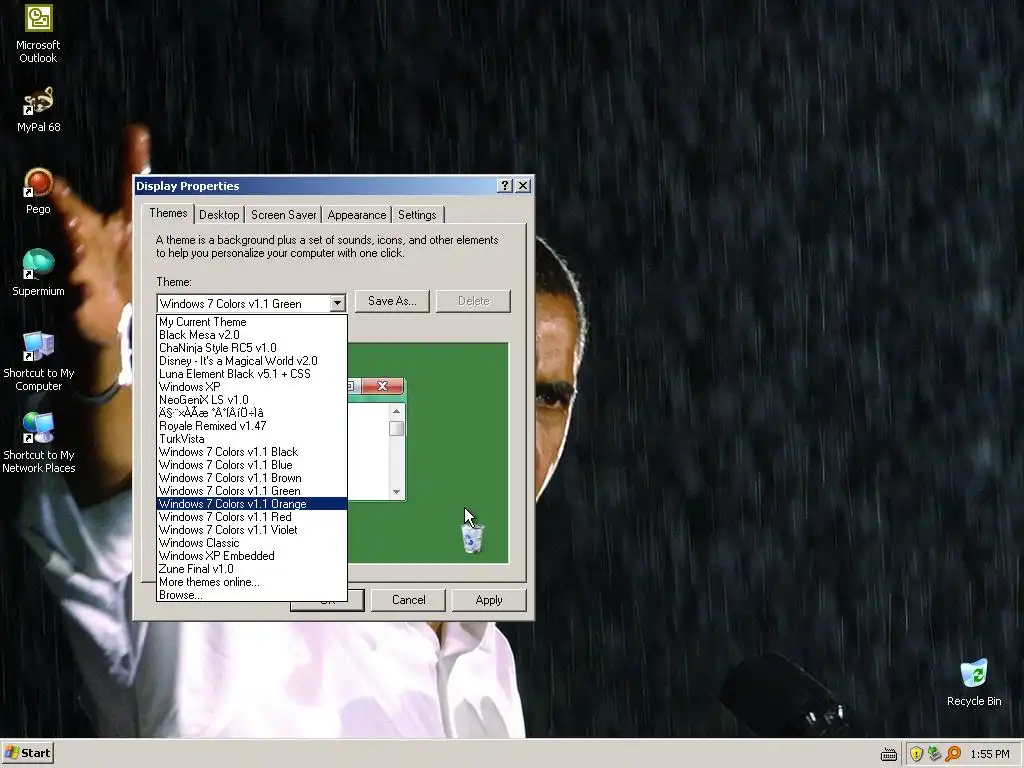This screenshot has height=768, width=1024.
Task: Select highlighted Windows 7 Colors v1.1 Orange
Action: (x=251, y=504)
